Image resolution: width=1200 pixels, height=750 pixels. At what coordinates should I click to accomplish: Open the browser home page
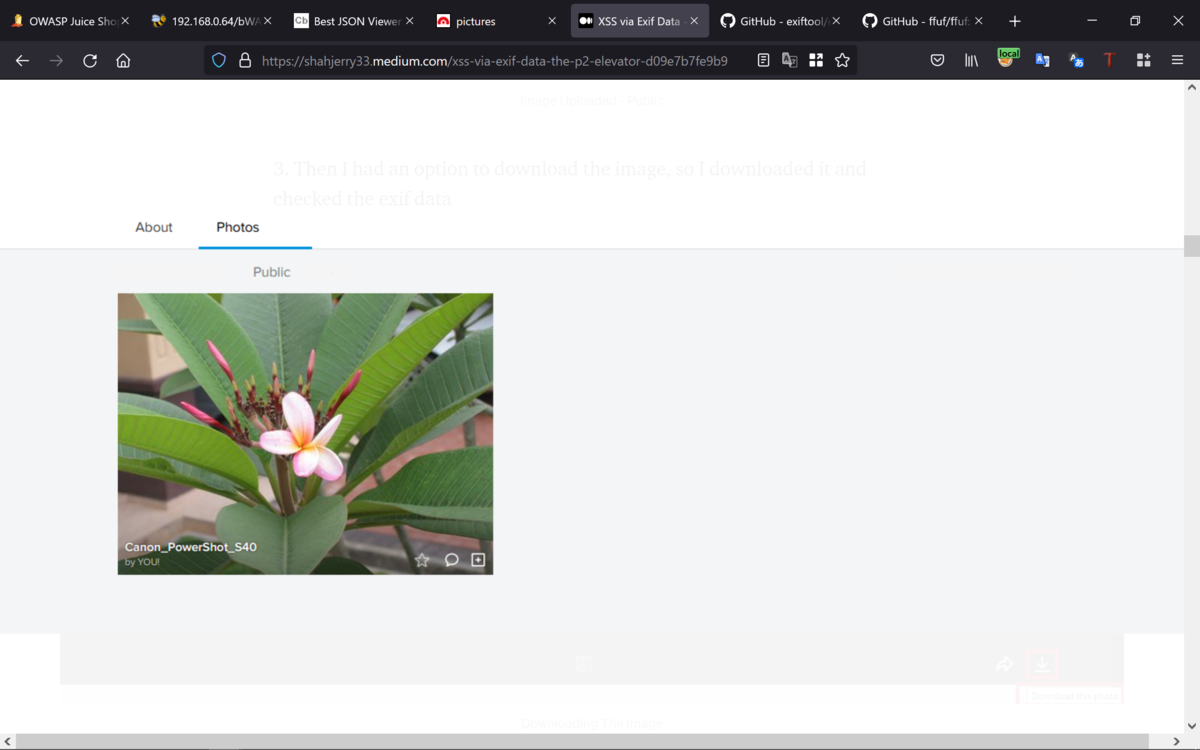(123, 61)
